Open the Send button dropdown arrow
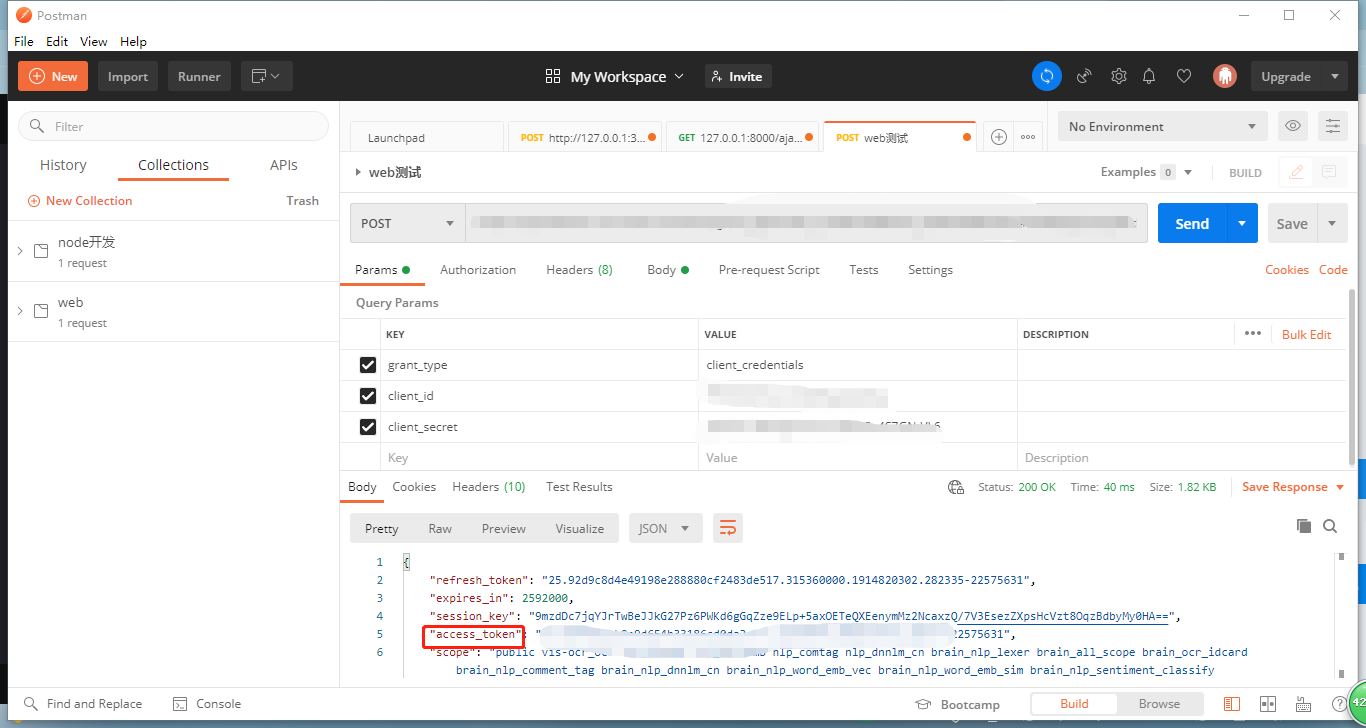This screenshot has height=728, width=1366. click(x=1241, y=223)
